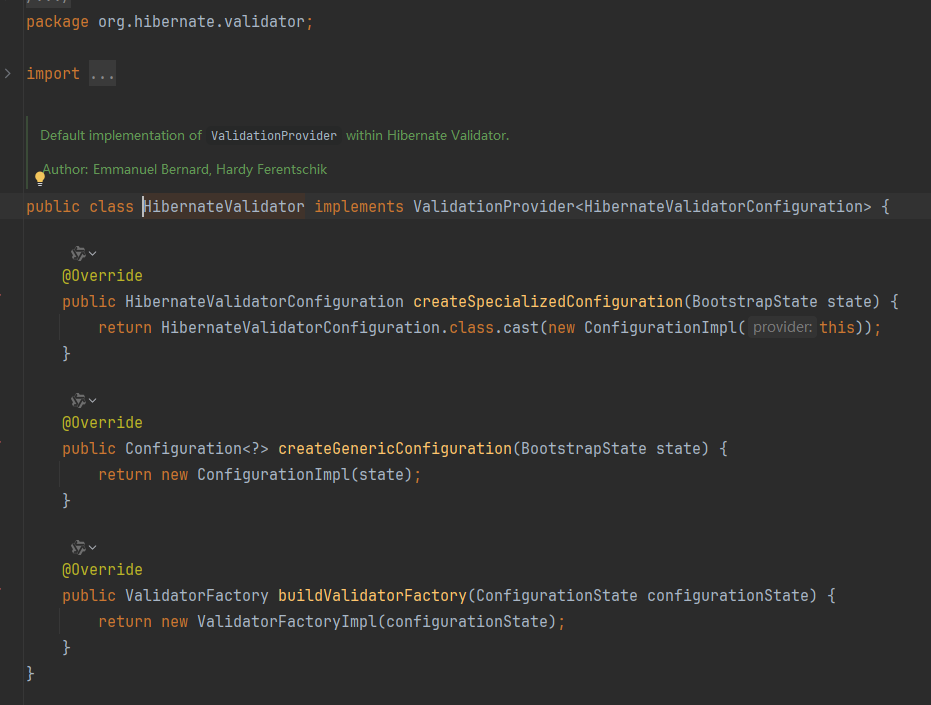Click the final closing brace of the class
Image resolution: width=931 pixels, height=705 pixels.
[x=30, y=674]
